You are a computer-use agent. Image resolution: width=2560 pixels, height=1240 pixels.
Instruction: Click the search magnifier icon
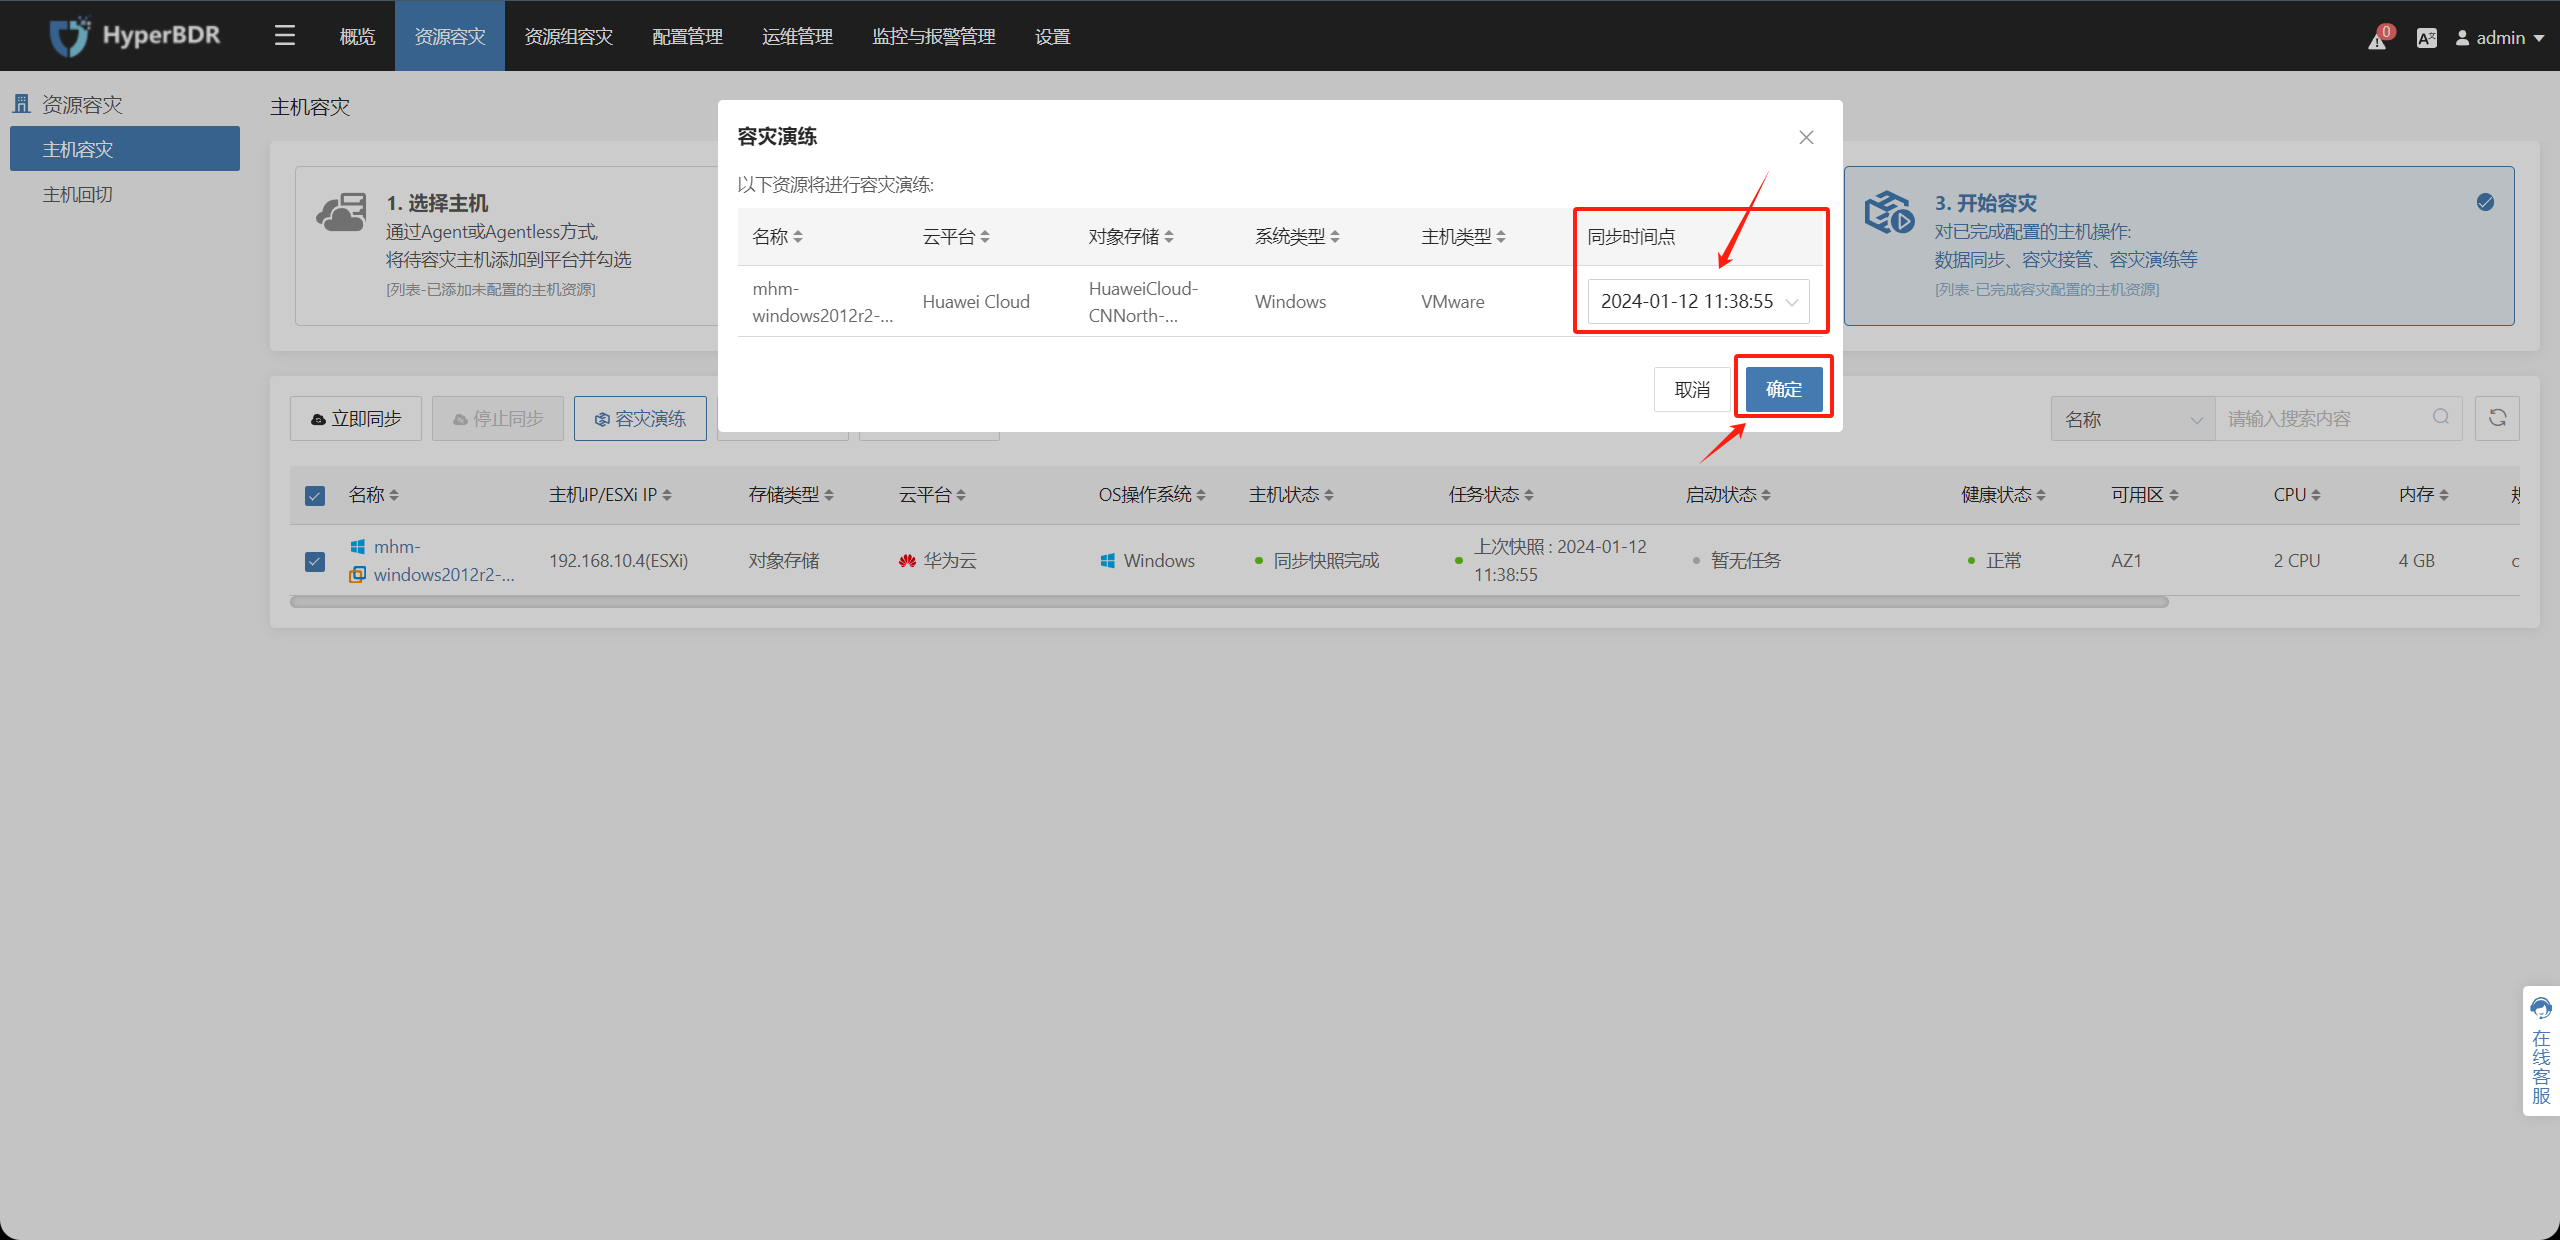[x=2441, y=417]
